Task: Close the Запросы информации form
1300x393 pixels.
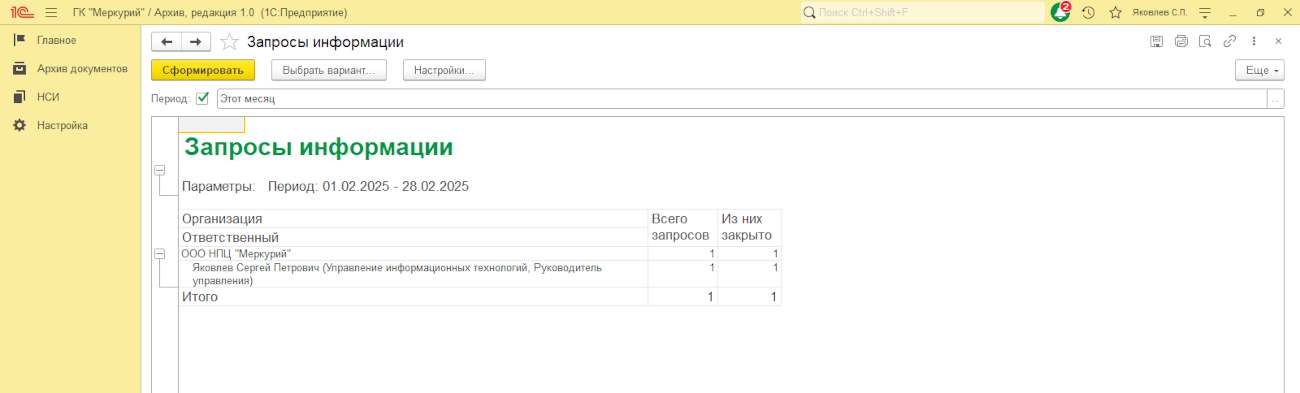Action: click(x=1278, y=41)
